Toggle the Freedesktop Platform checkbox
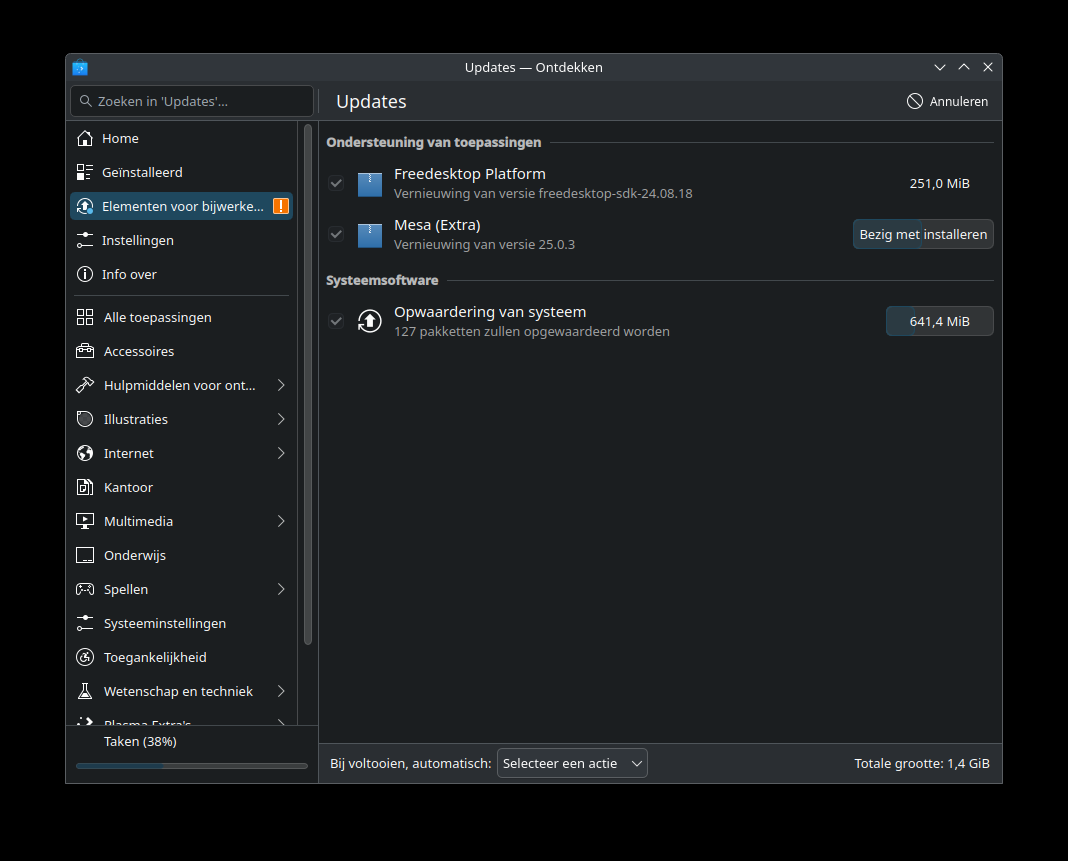The image size is (1068, 861). 336,183
